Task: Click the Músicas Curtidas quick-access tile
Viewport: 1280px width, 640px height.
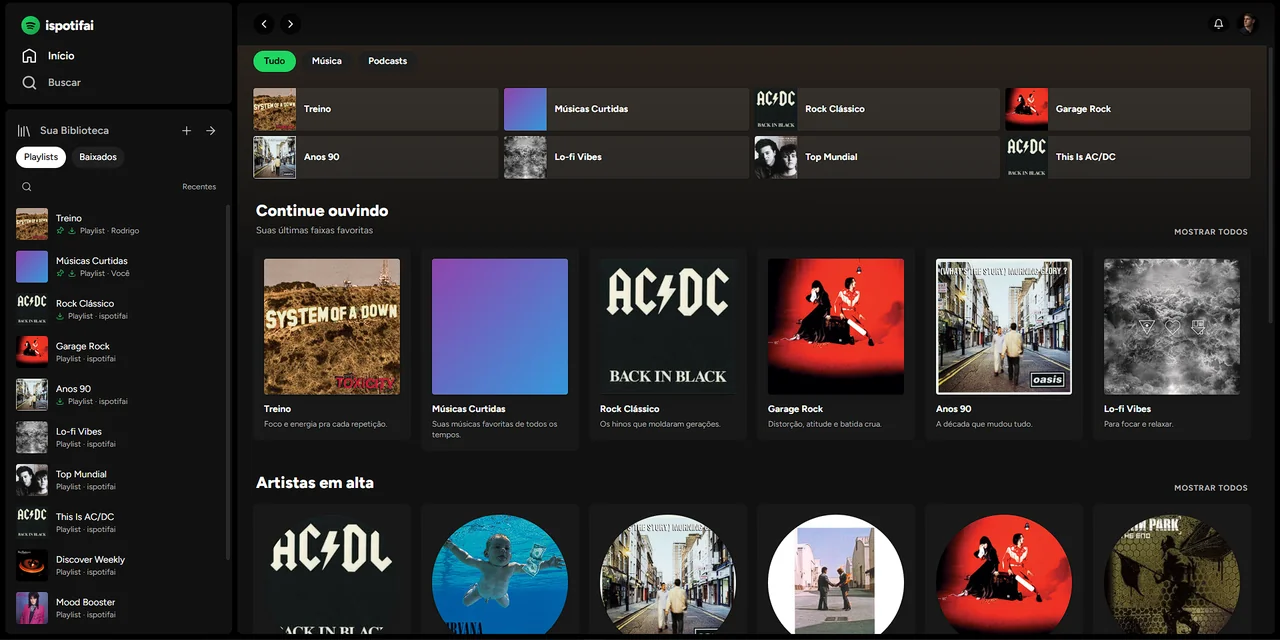Action: coord(626,109)
